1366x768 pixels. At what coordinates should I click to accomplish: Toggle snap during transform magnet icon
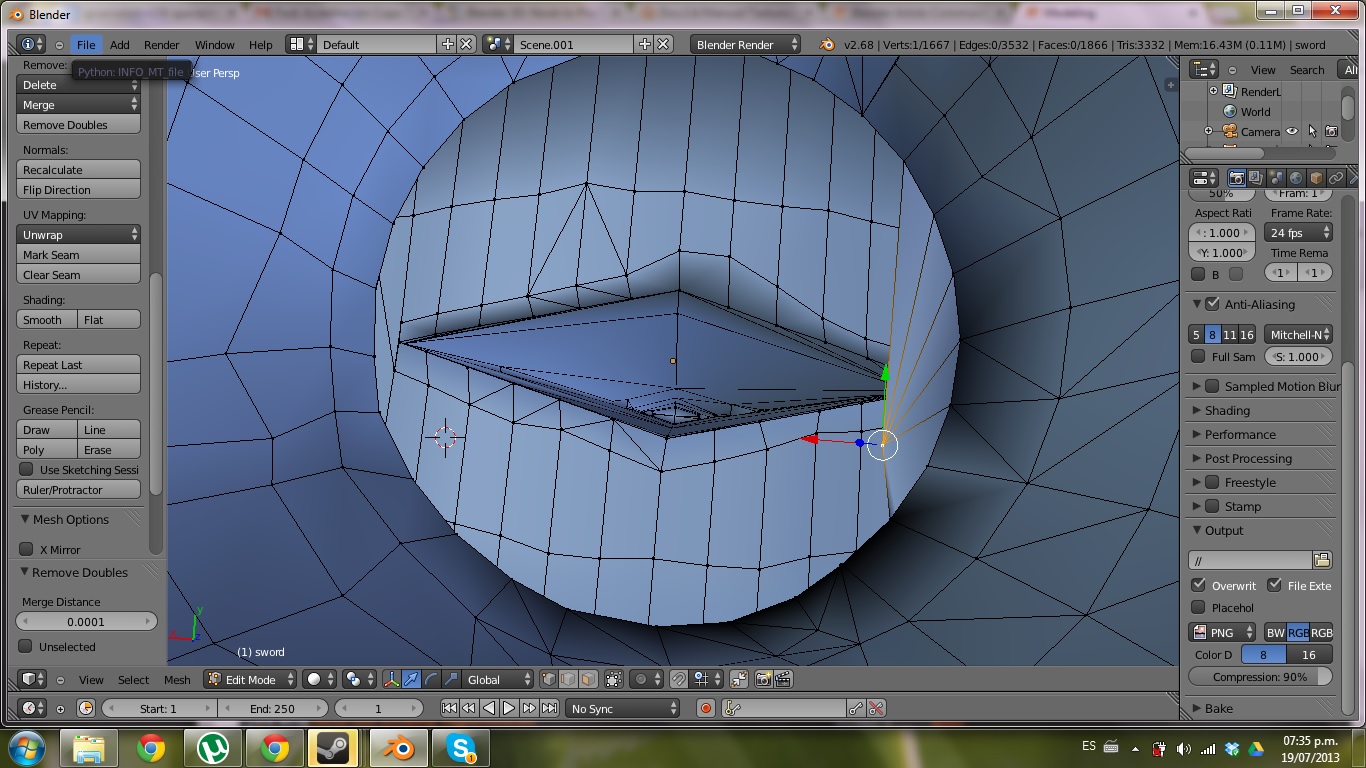click(x=679, y=679)
